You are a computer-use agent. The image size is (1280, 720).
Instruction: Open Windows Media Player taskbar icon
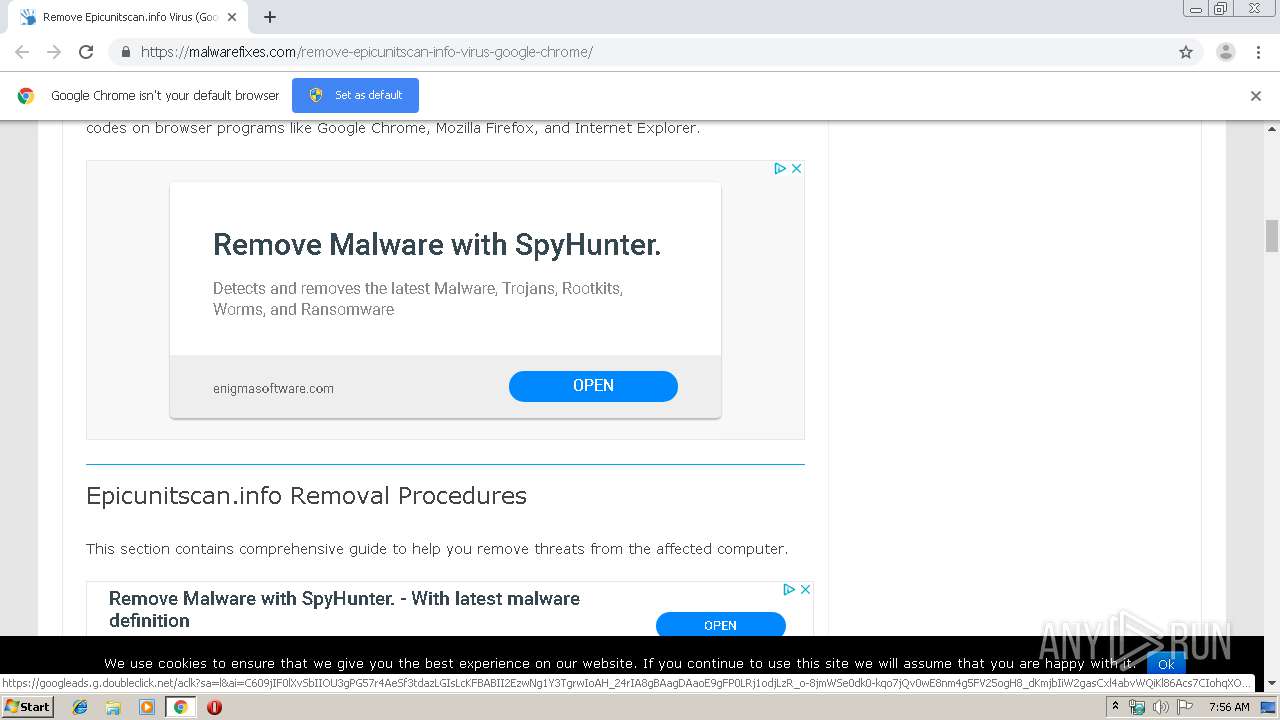(147, 707)
